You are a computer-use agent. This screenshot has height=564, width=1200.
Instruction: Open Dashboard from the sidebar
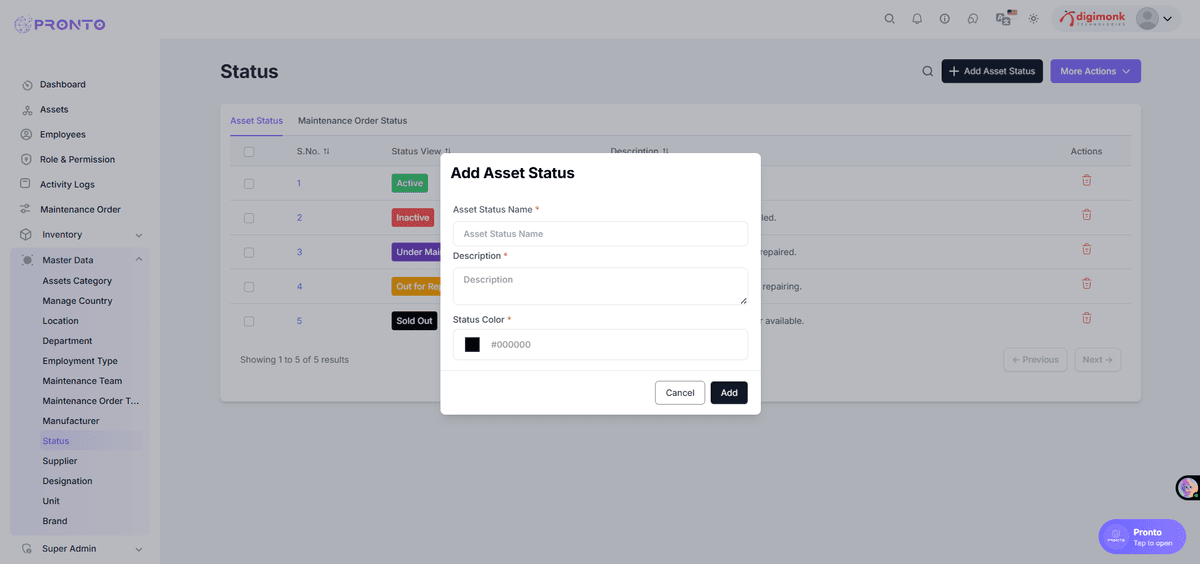(62, 85)
